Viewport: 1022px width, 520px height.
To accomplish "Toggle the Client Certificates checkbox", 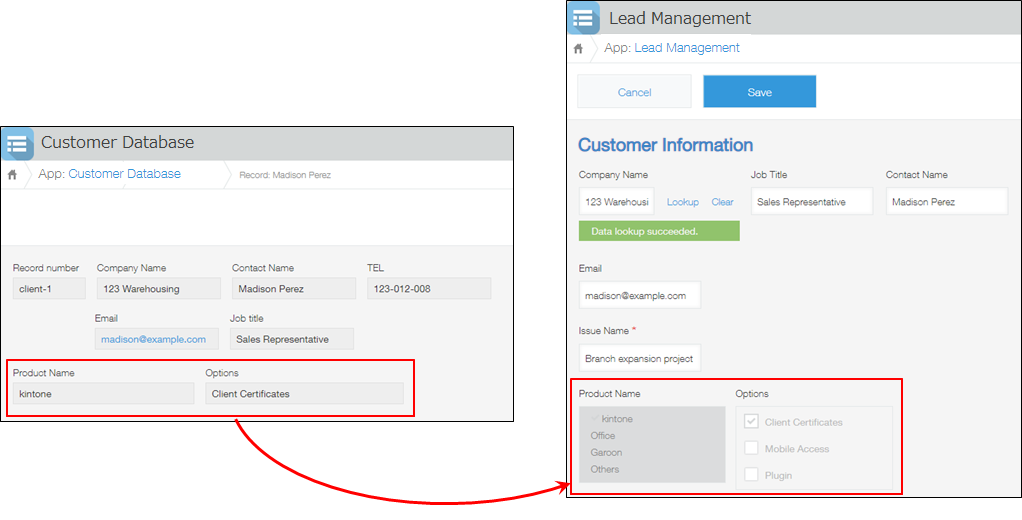I will tap(752, 422).
